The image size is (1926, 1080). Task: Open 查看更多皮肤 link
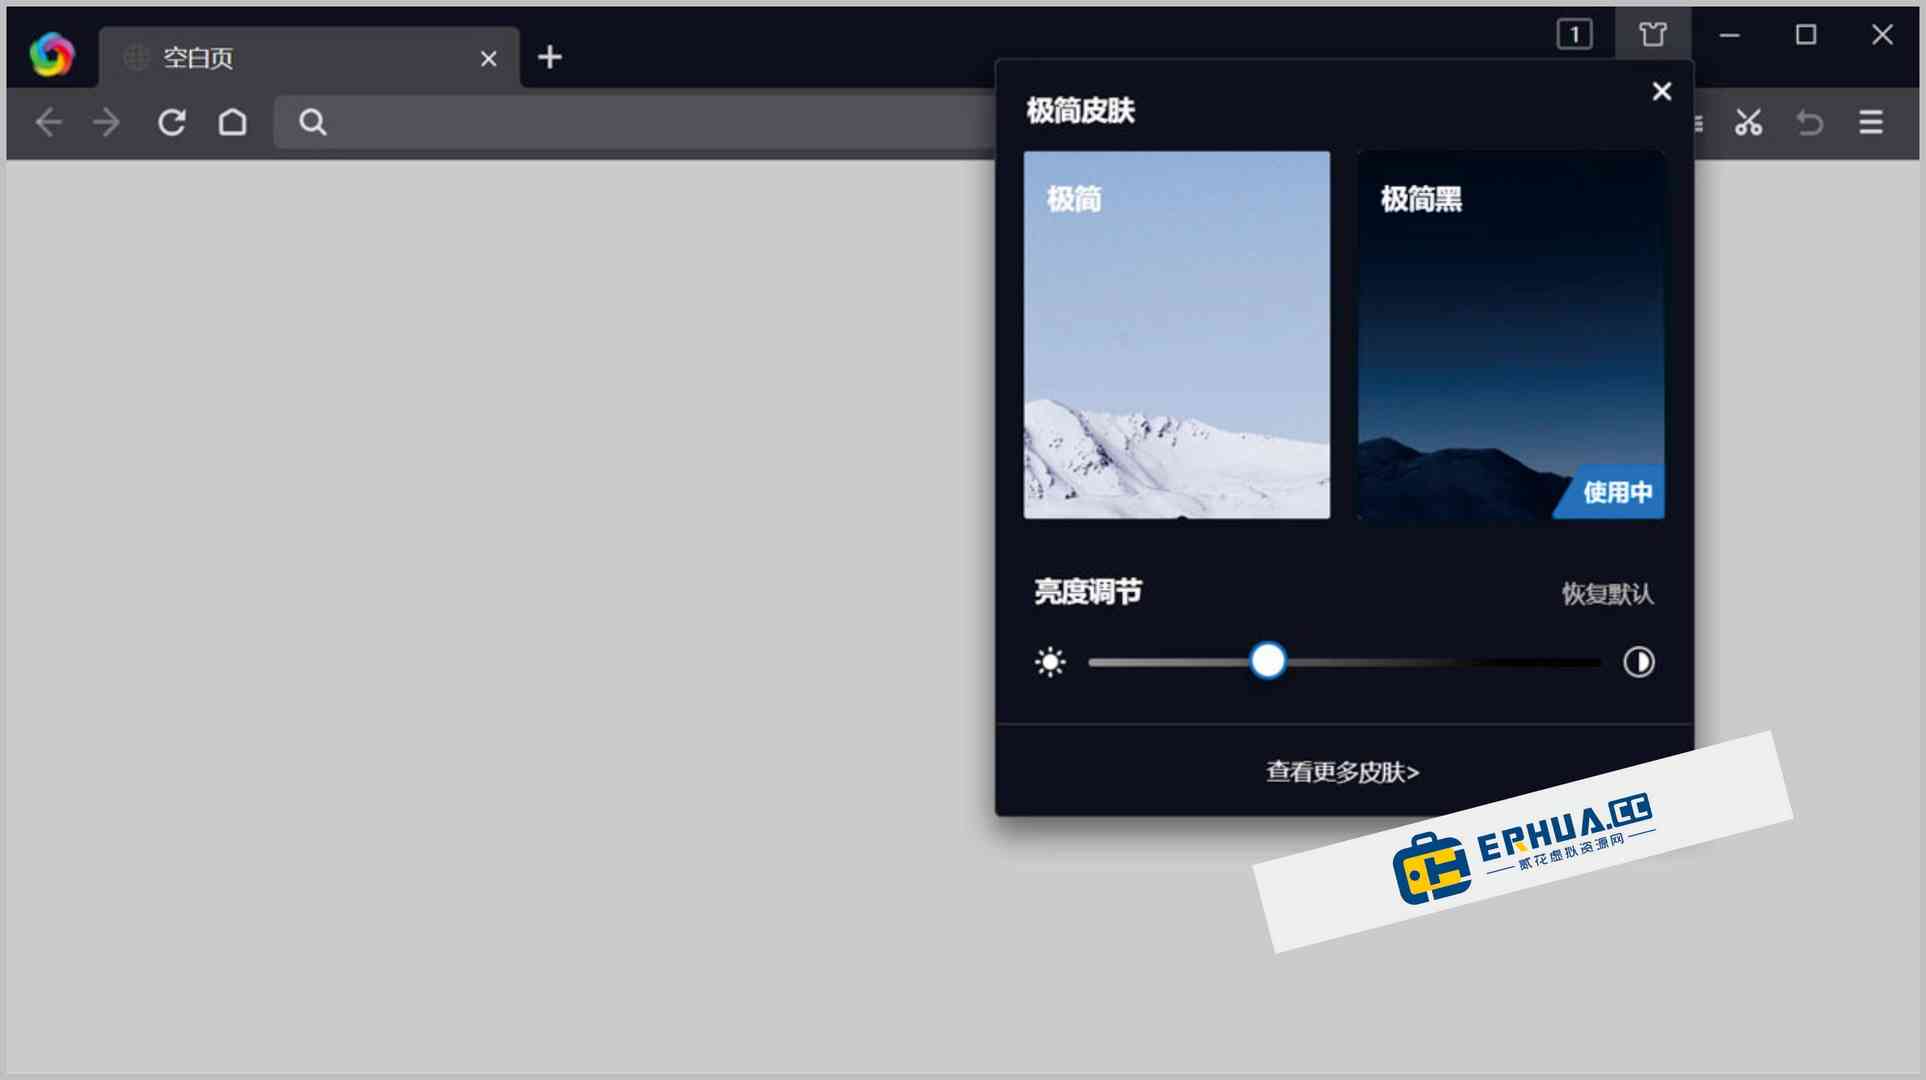click(x=1343, y=772)
